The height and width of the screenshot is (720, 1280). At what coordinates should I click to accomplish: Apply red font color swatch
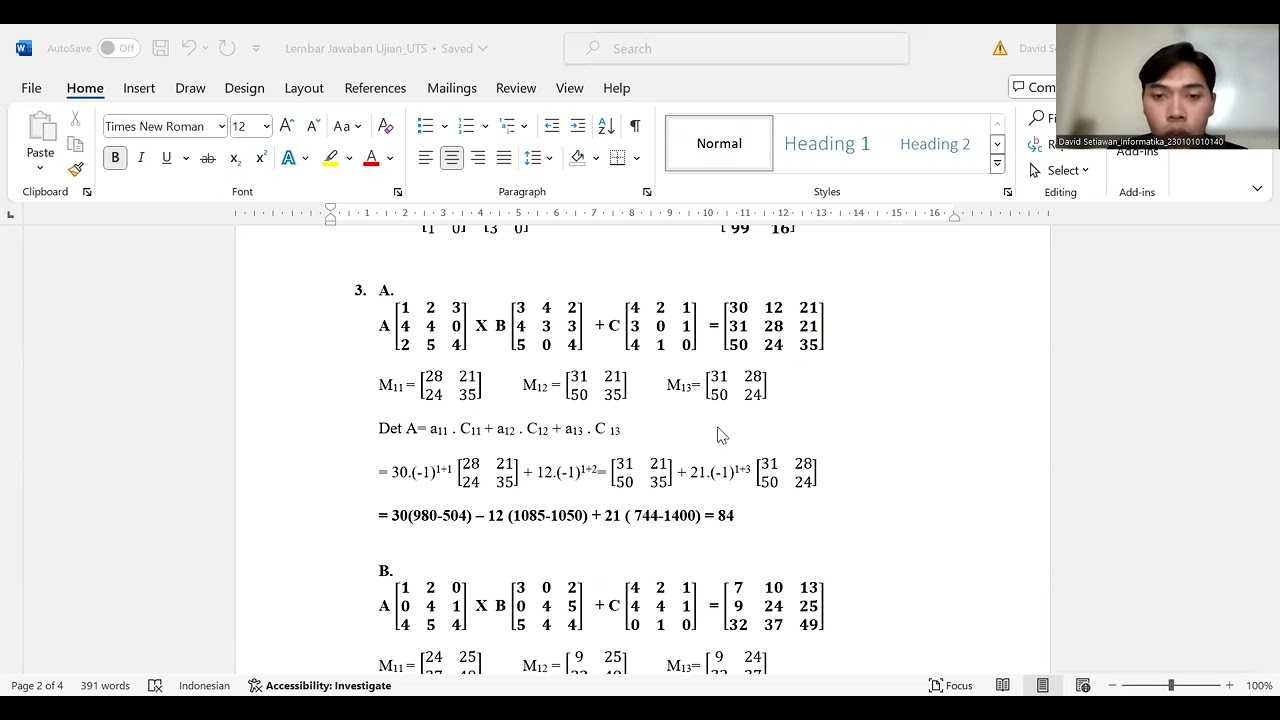click(371, 158)
